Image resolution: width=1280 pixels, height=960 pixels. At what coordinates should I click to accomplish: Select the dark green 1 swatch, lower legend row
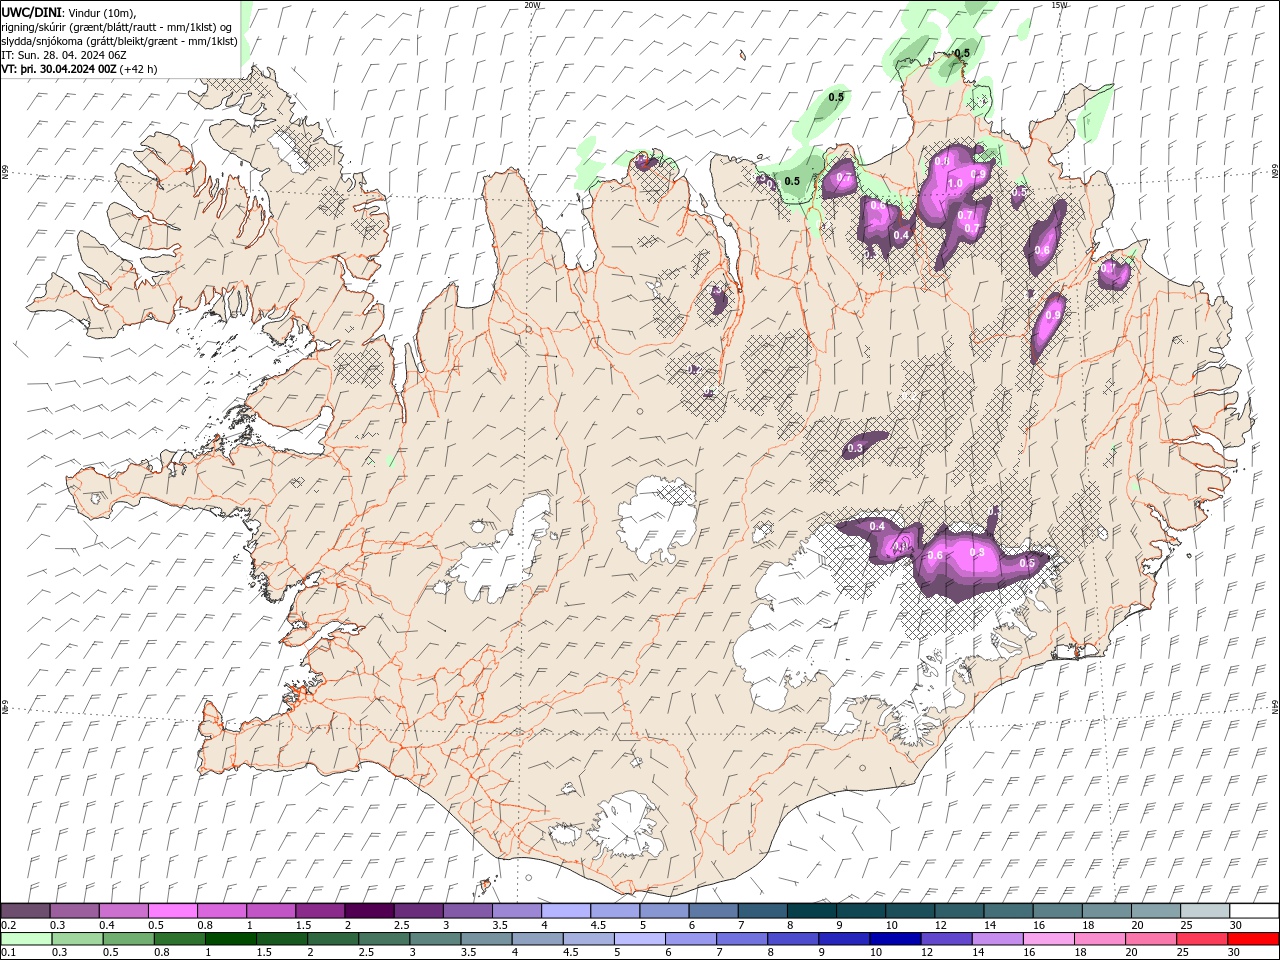[x=231, y=939]
